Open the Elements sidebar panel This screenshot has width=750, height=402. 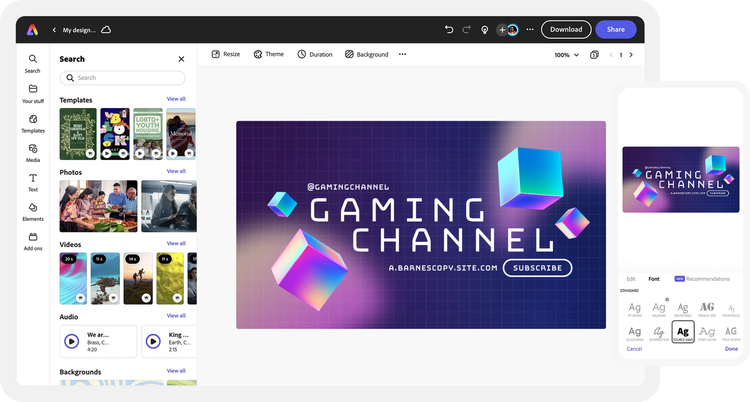(x=33, y=211)
